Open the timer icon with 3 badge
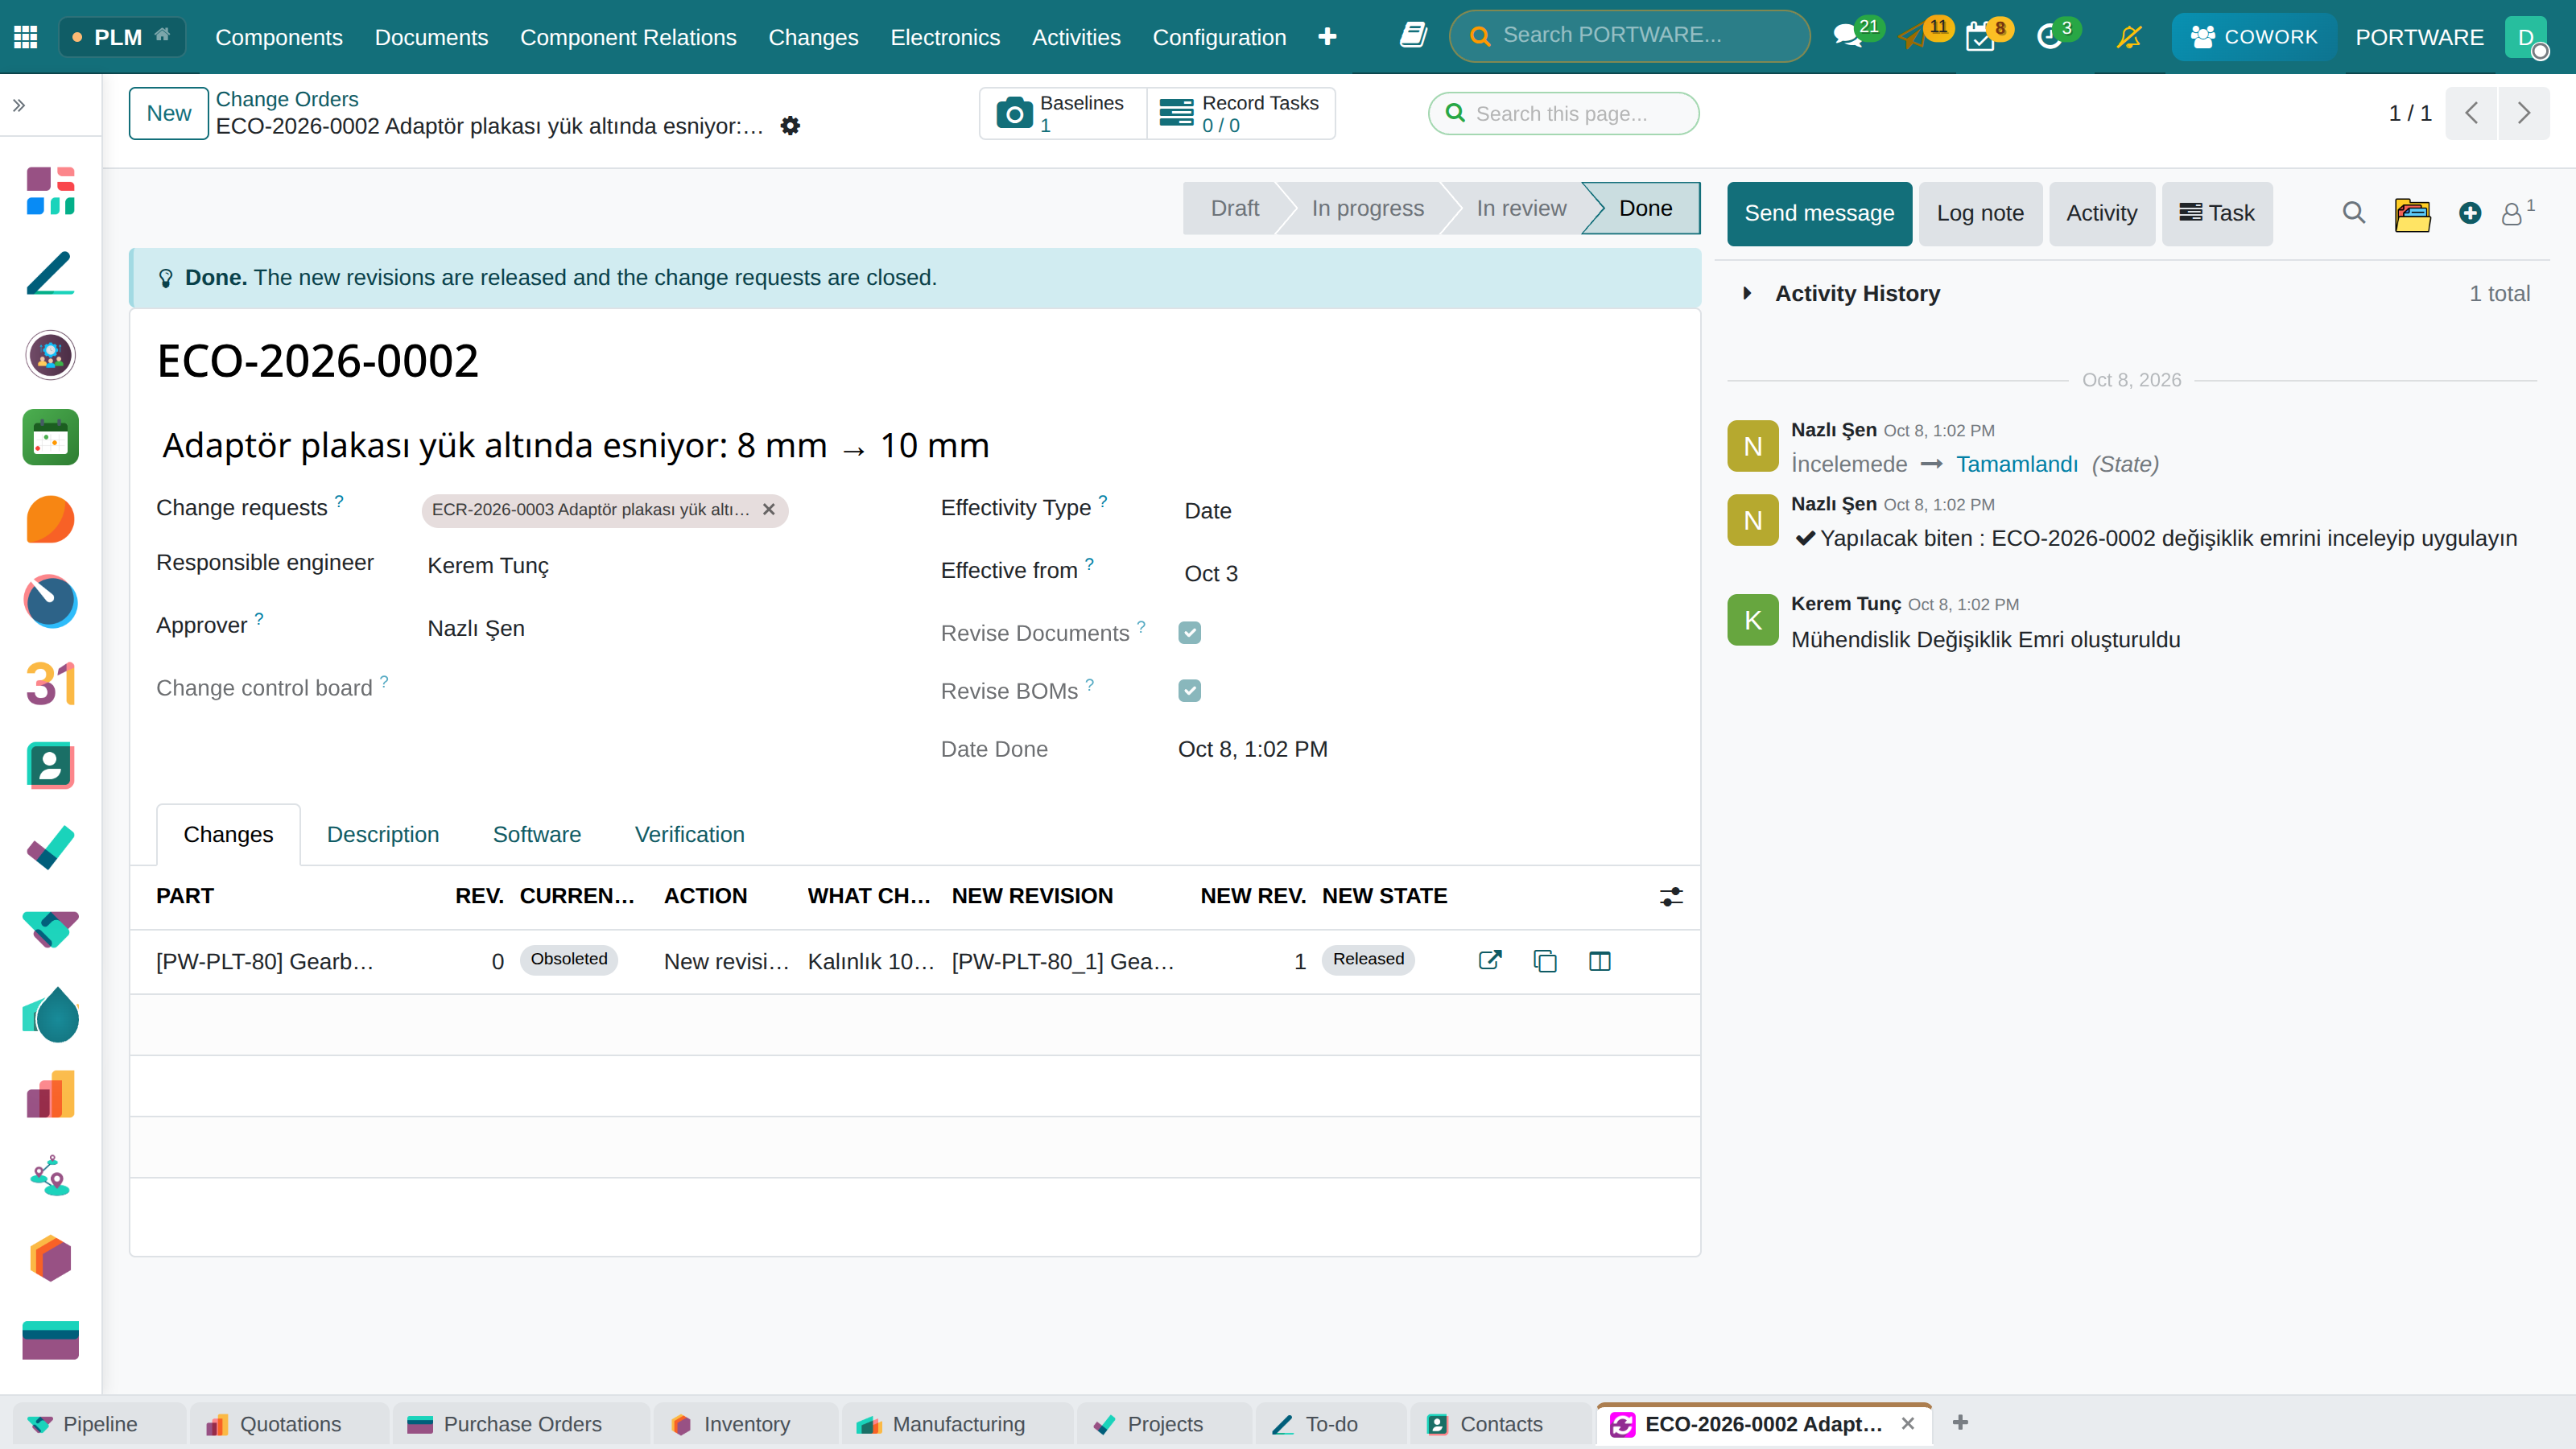The image size is (2576, 1449). click(2050, 37)
